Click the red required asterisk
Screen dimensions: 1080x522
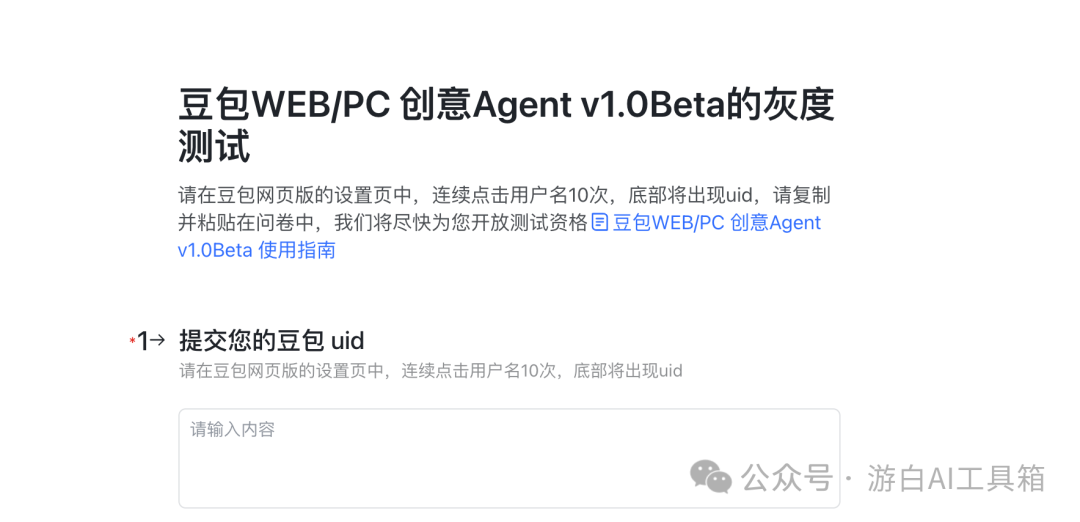(132, 340)
